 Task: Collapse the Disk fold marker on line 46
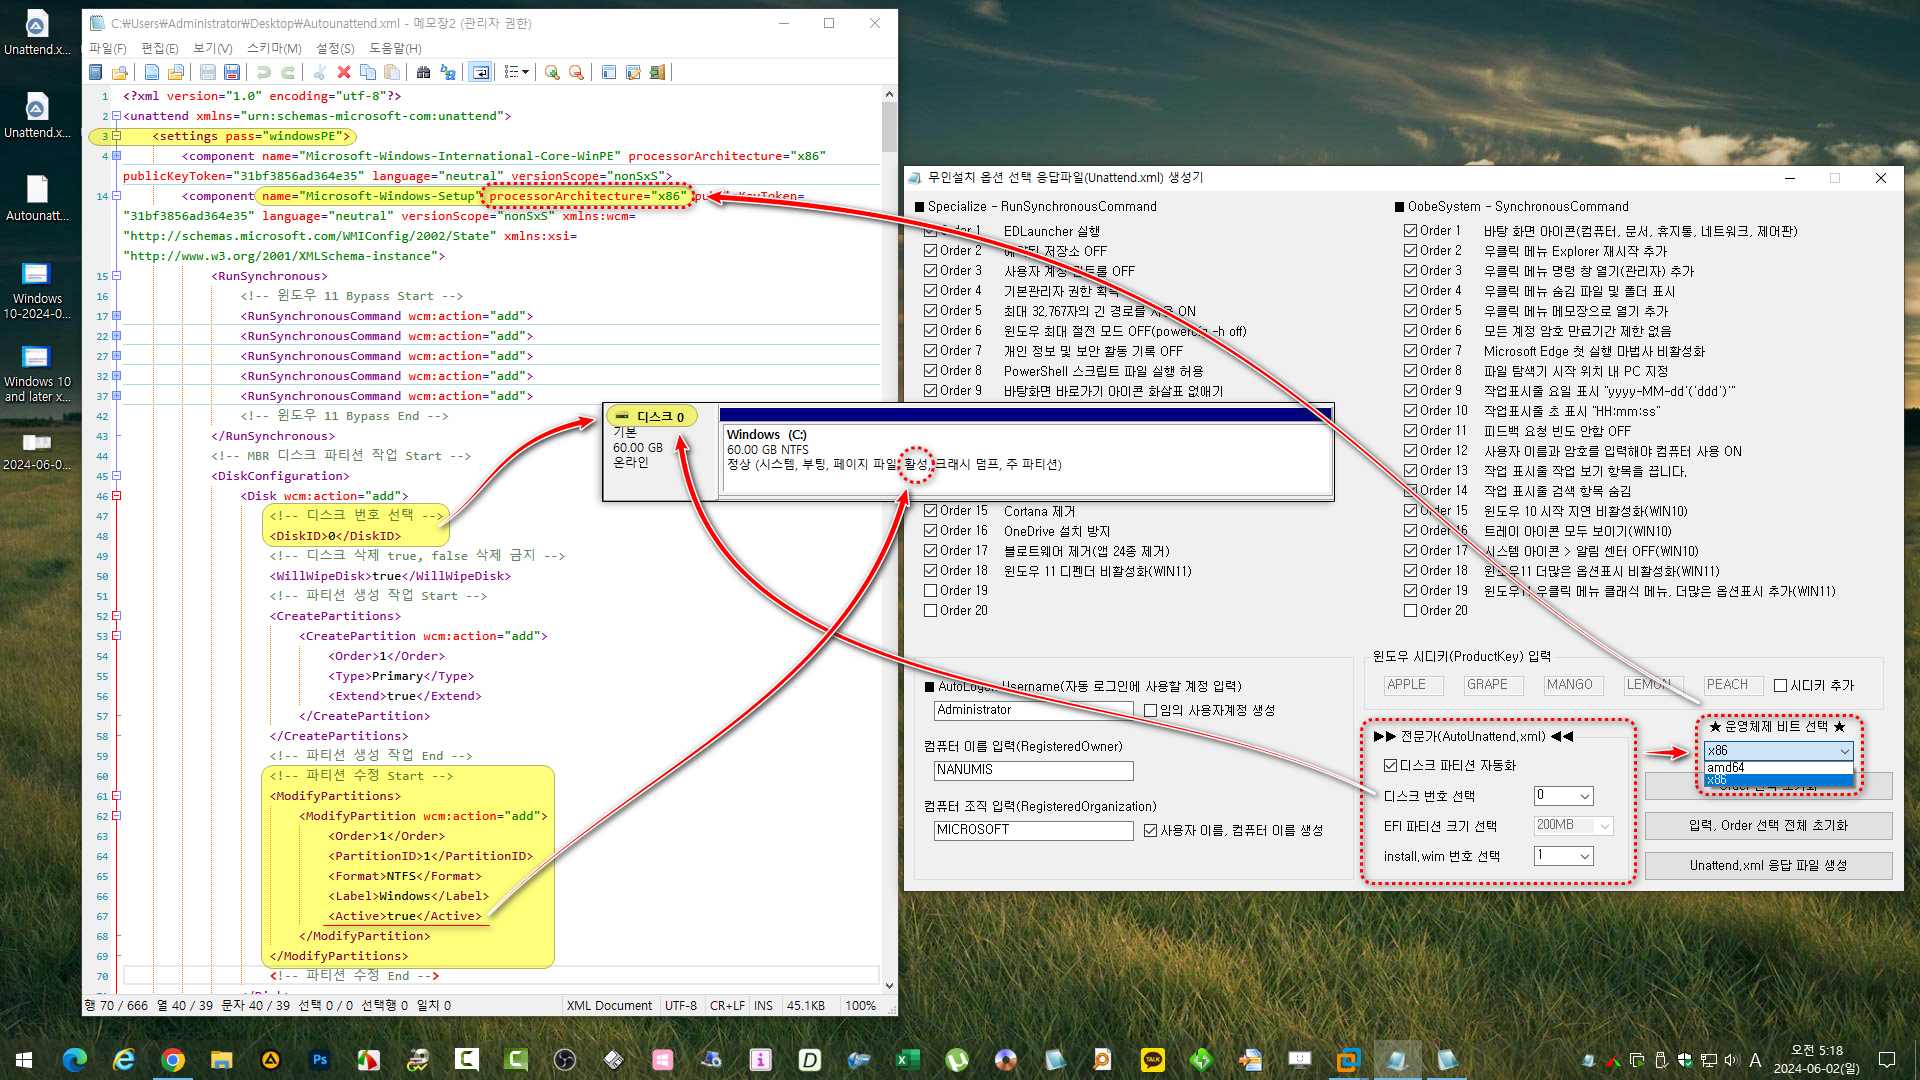coord(116,496)
